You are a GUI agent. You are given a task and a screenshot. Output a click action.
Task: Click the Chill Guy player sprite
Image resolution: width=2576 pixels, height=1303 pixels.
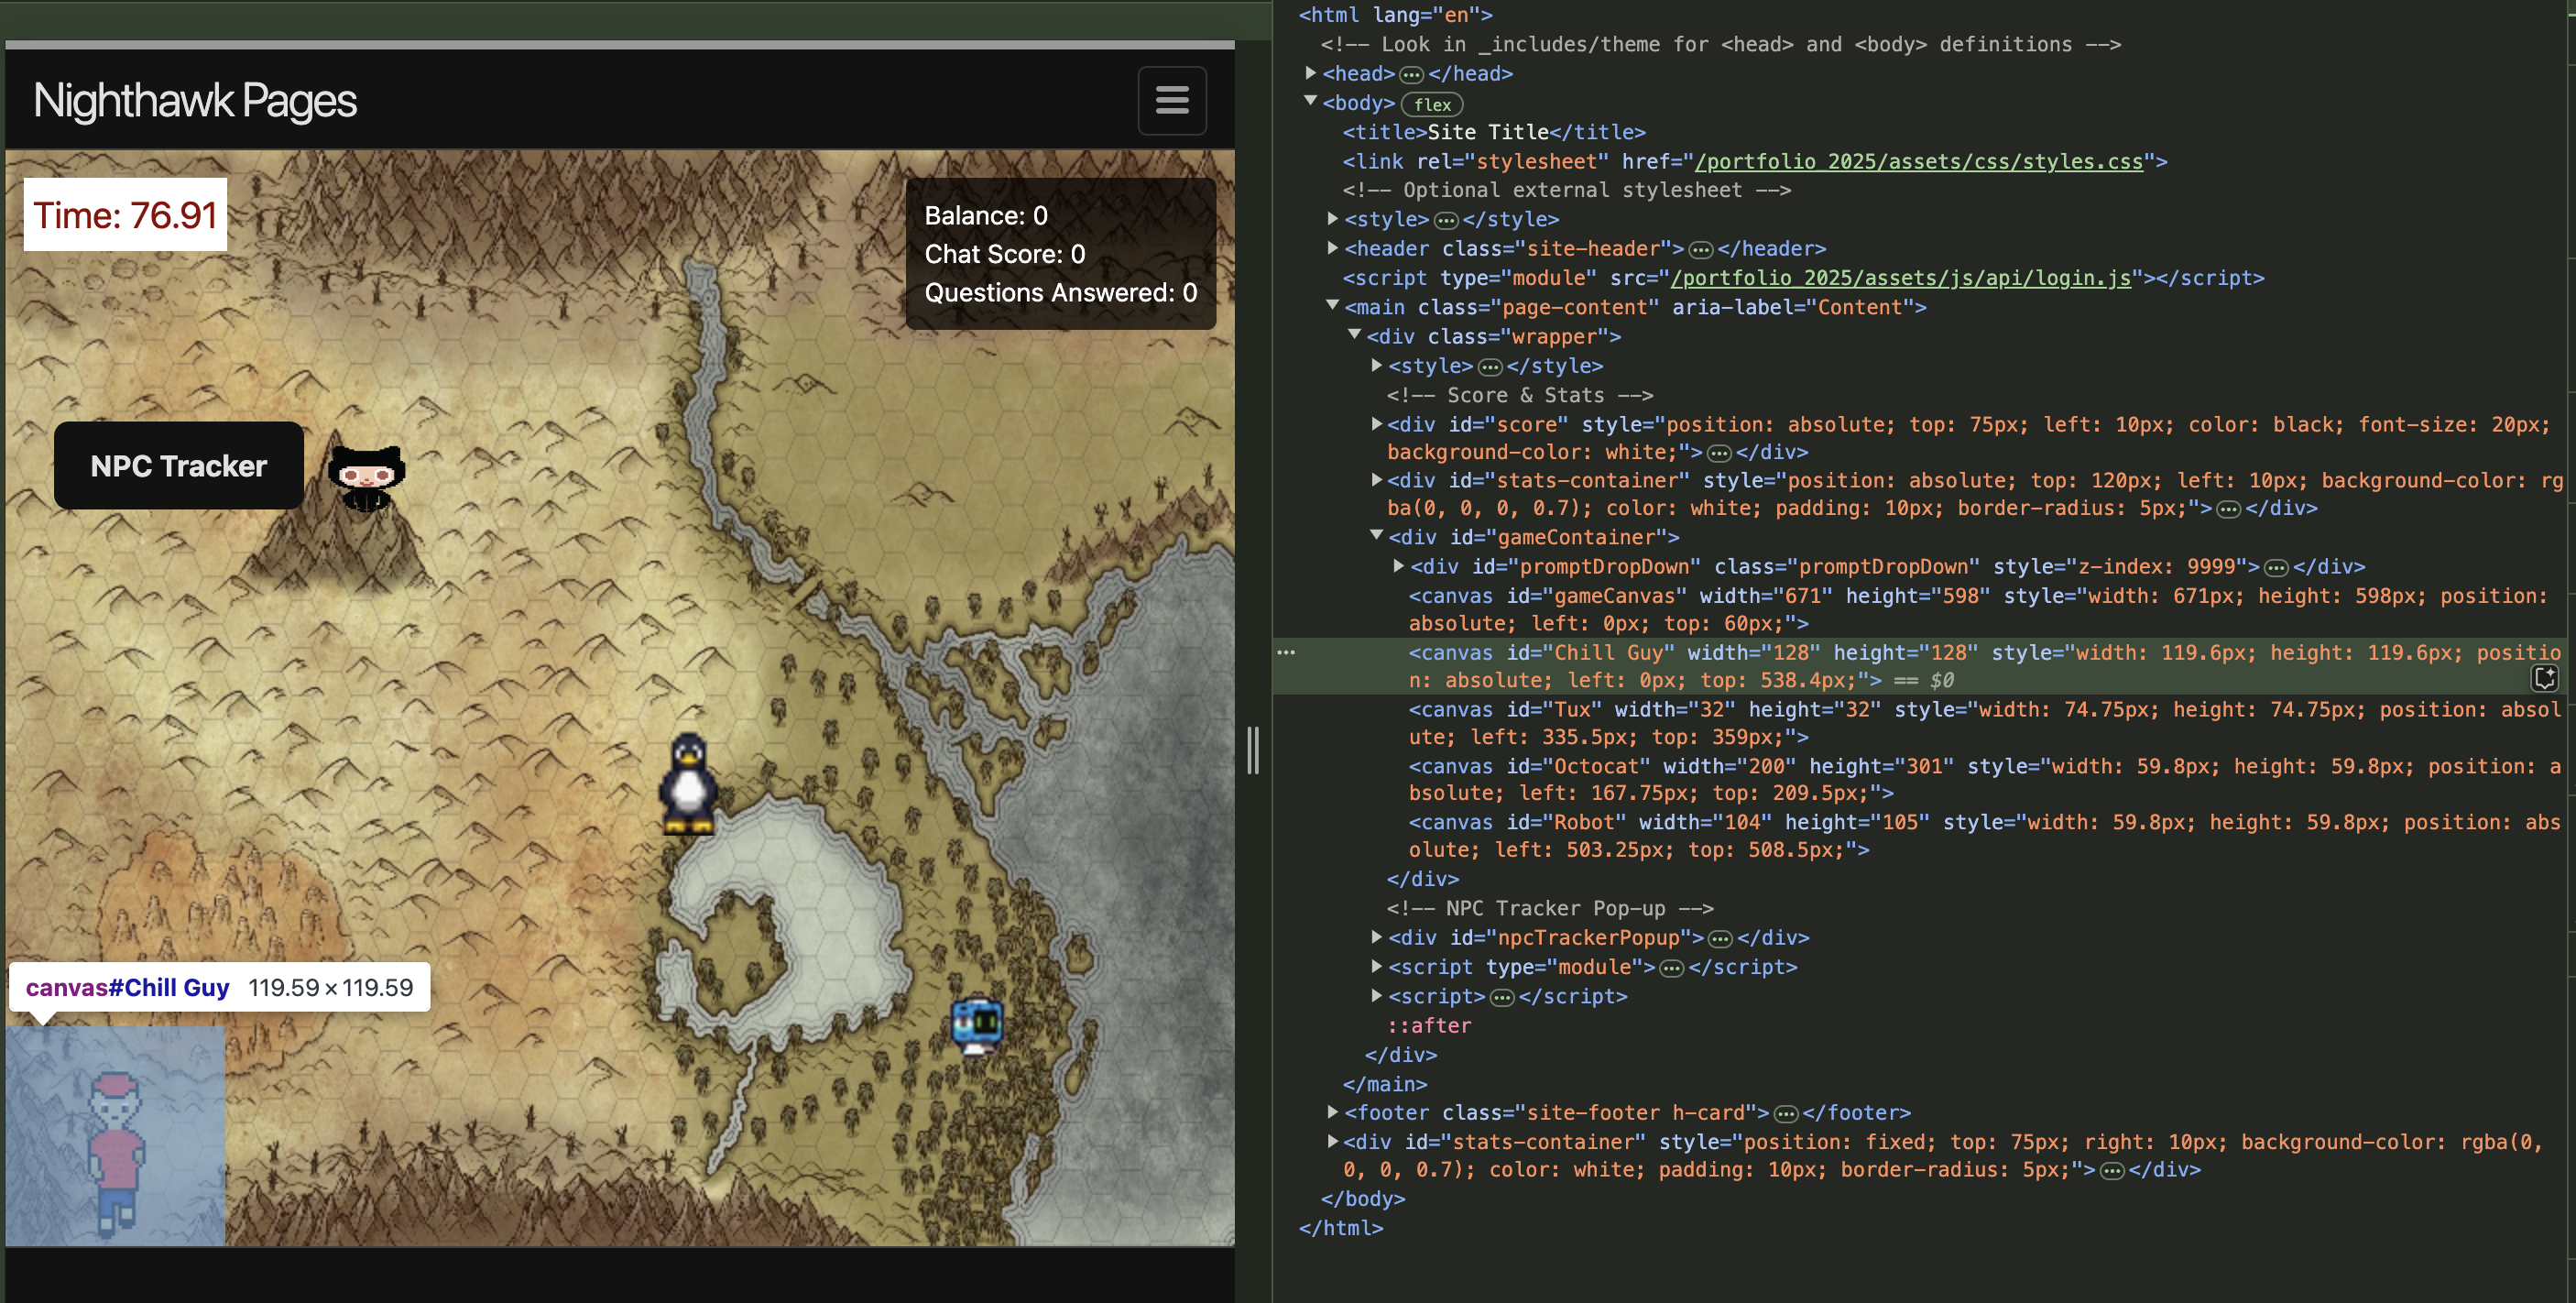[x=116, y=1150]
